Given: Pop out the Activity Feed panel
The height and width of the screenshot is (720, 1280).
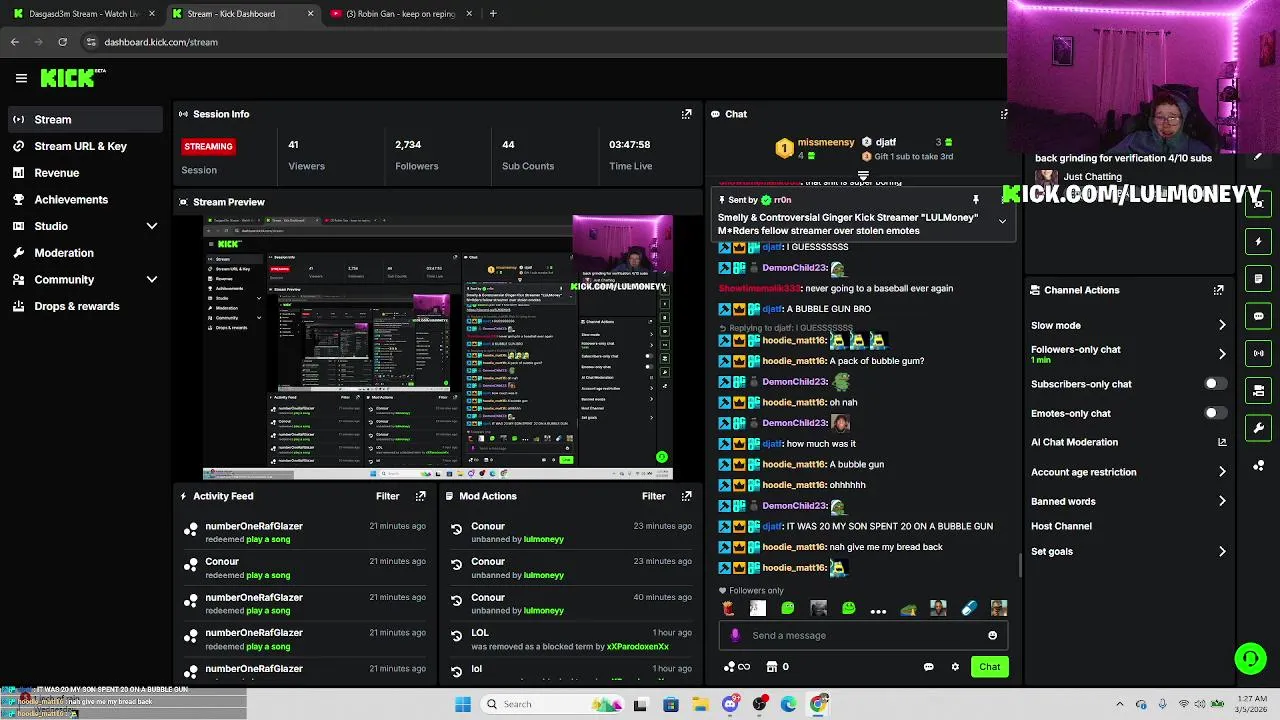Looking at the screenshot, I should pos(420,496).
